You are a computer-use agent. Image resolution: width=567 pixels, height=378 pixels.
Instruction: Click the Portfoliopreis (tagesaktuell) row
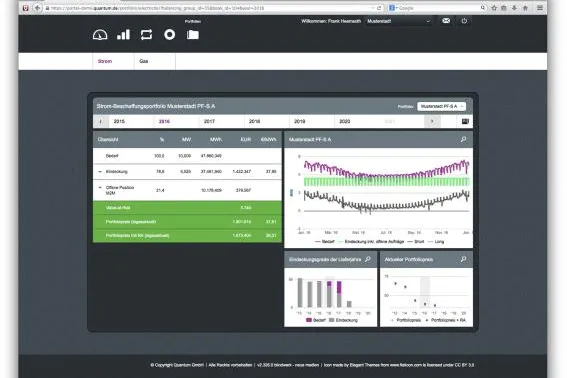[187, 221]
